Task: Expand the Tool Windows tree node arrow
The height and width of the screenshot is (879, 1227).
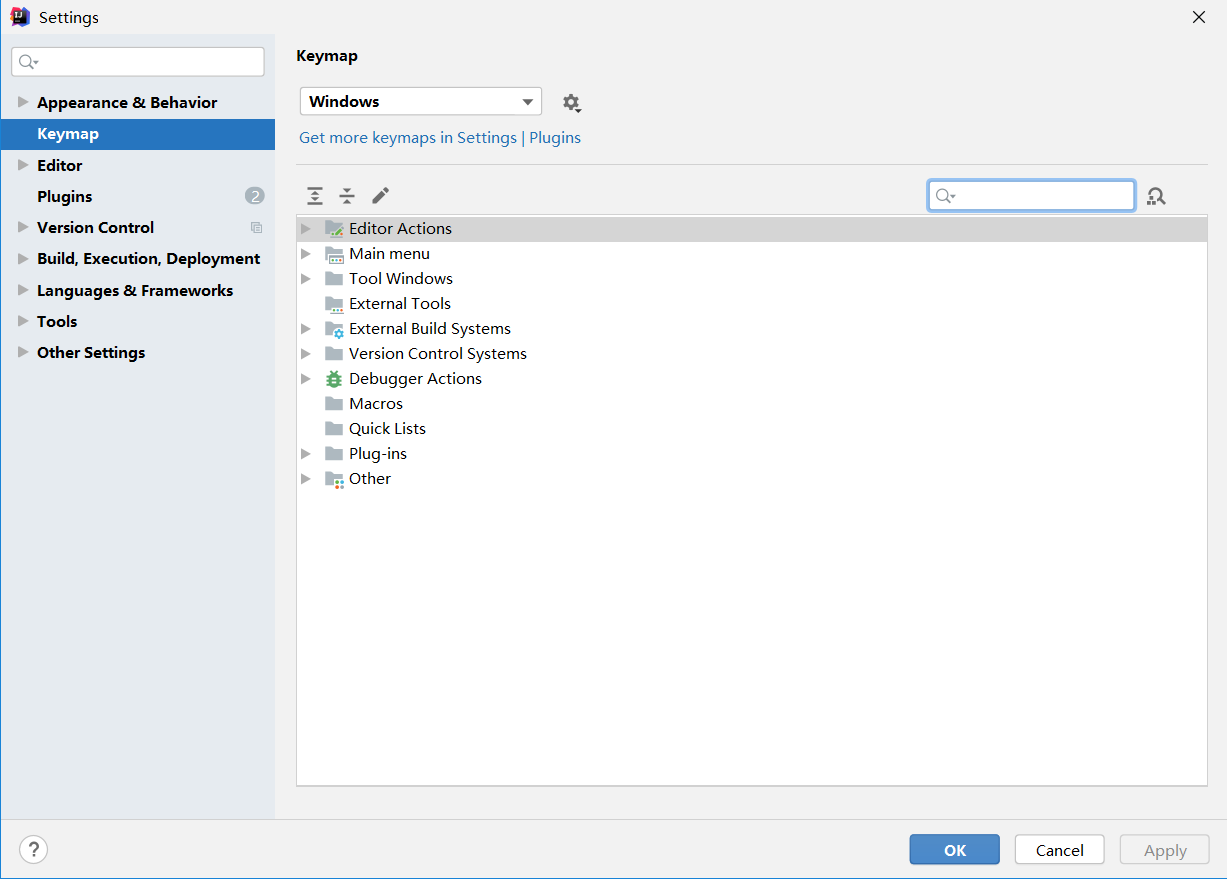Action: tap(306, 278)
